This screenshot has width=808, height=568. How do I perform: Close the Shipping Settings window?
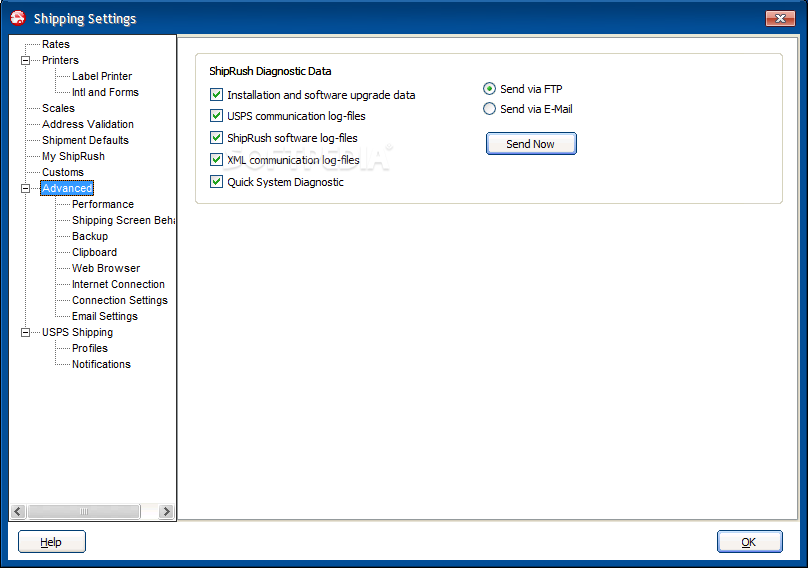(780, 19)
